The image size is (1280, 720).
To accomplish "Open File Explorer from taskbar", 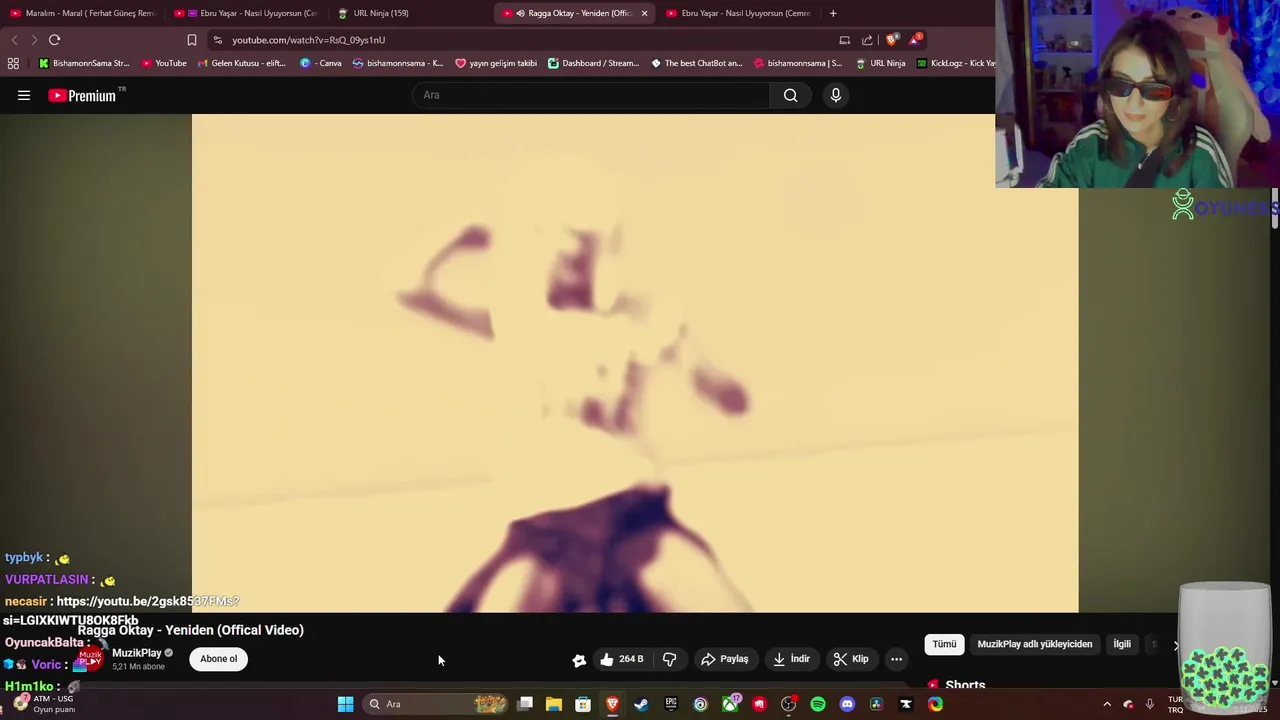I will click(x=553, y=704).
